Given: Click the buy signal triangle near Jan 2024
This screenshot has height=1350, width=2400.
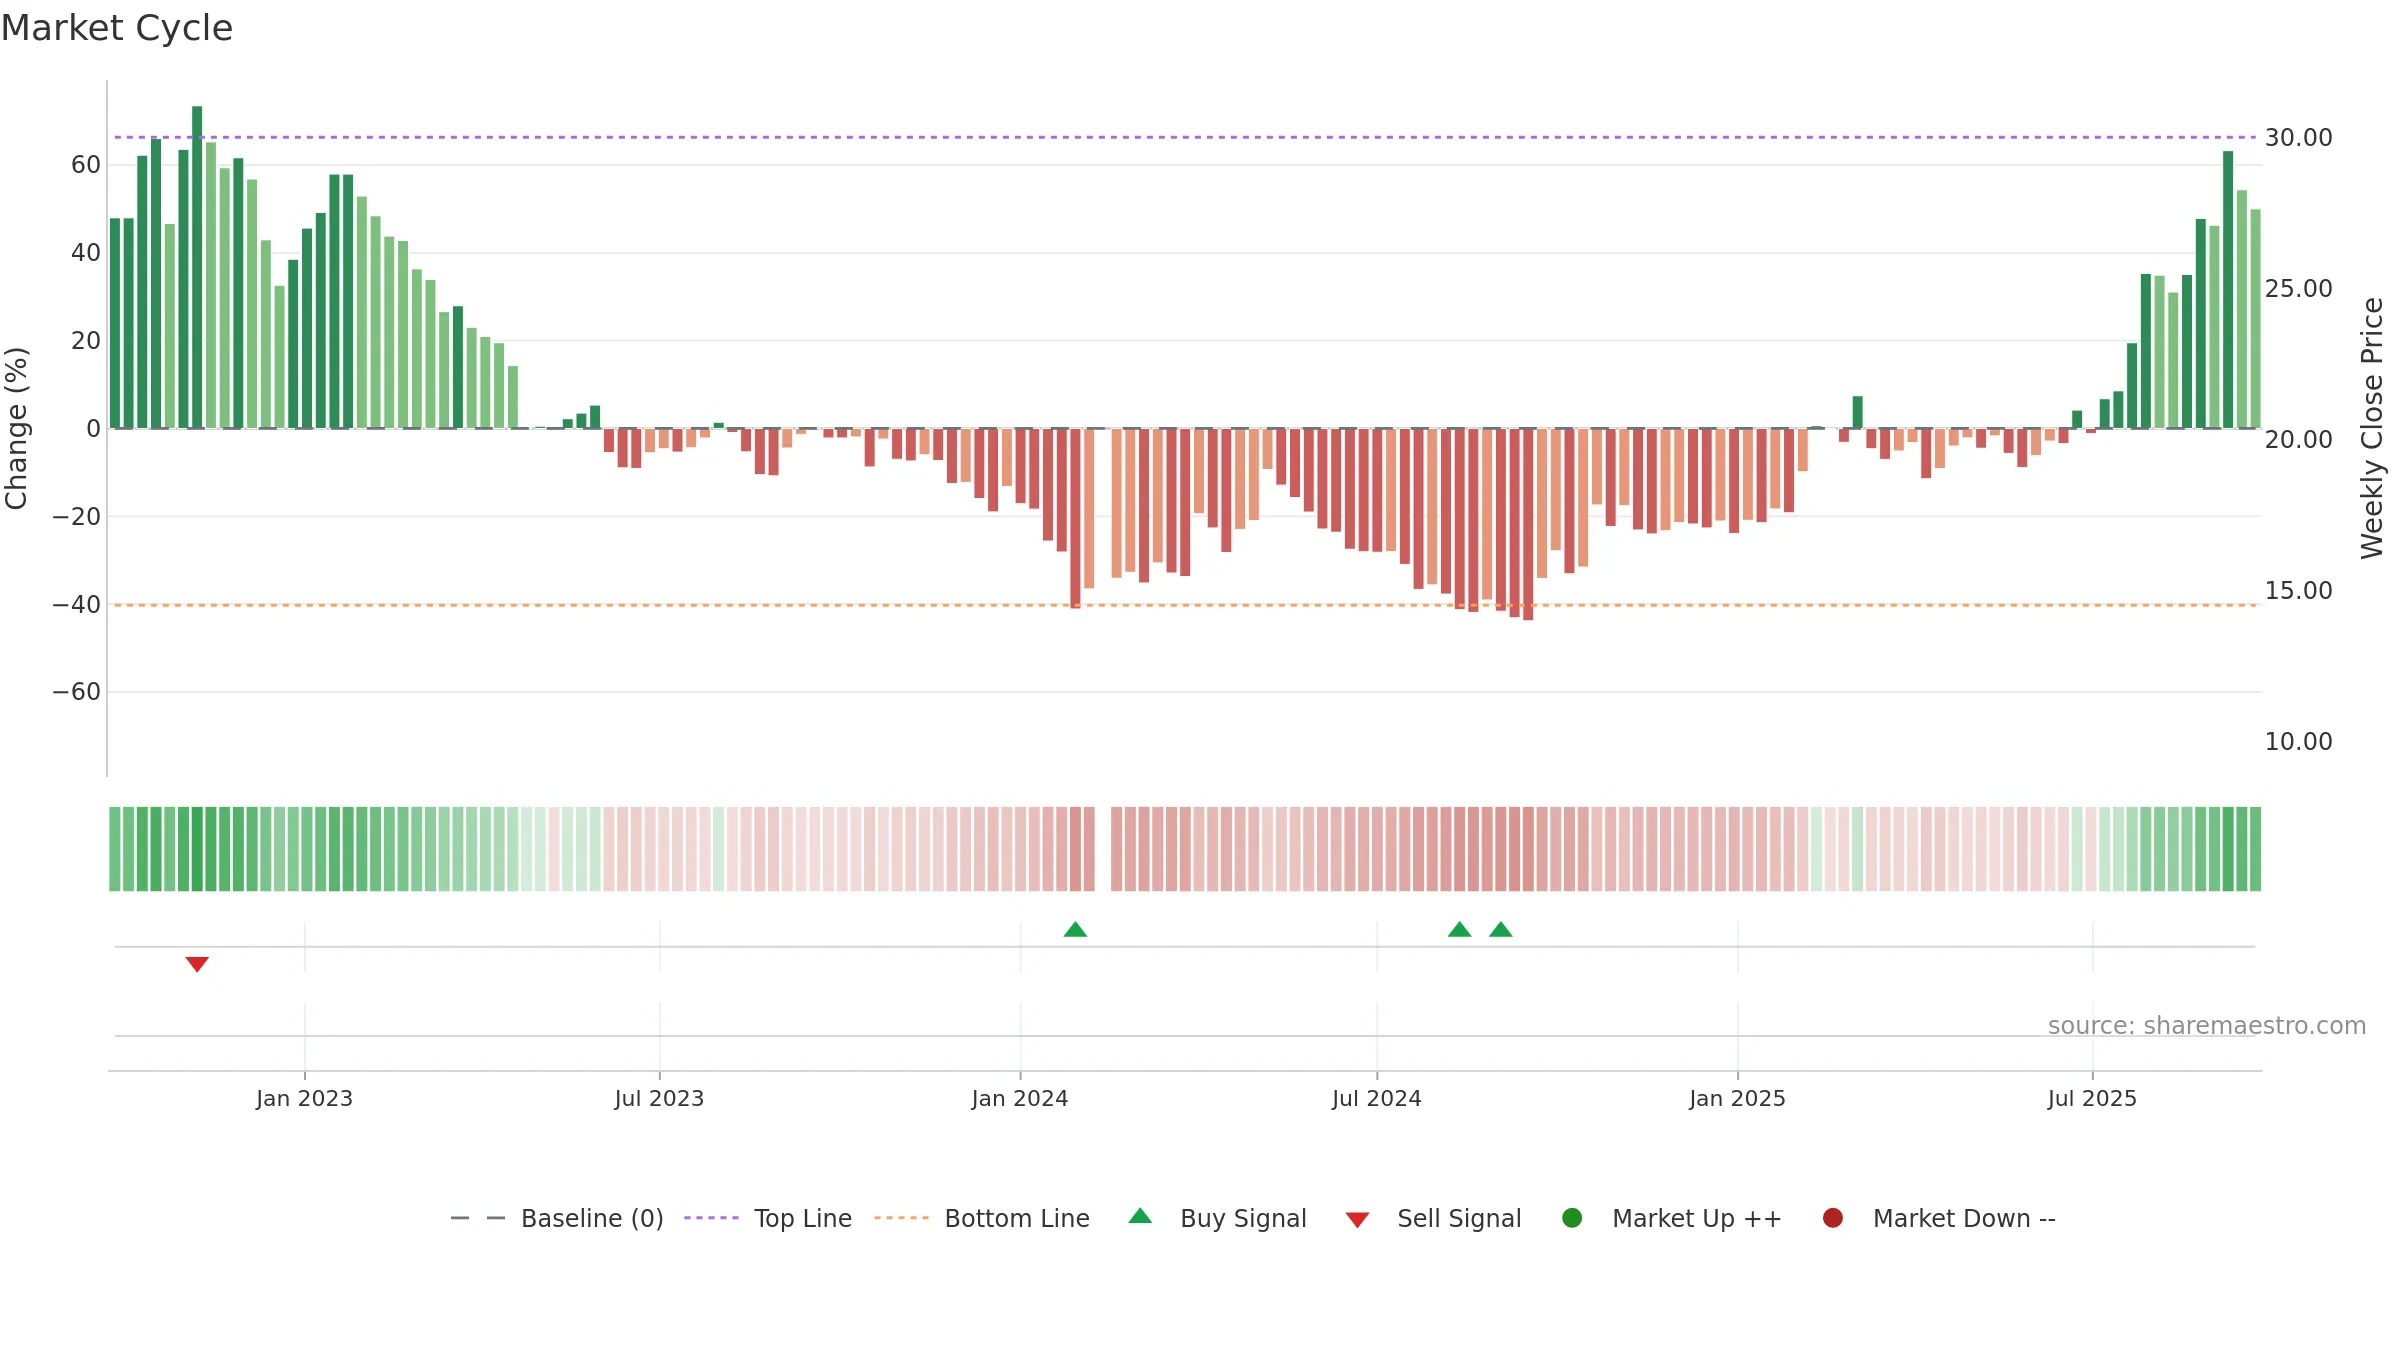Looking at the screenshot, I should (x=1075, y=929).
